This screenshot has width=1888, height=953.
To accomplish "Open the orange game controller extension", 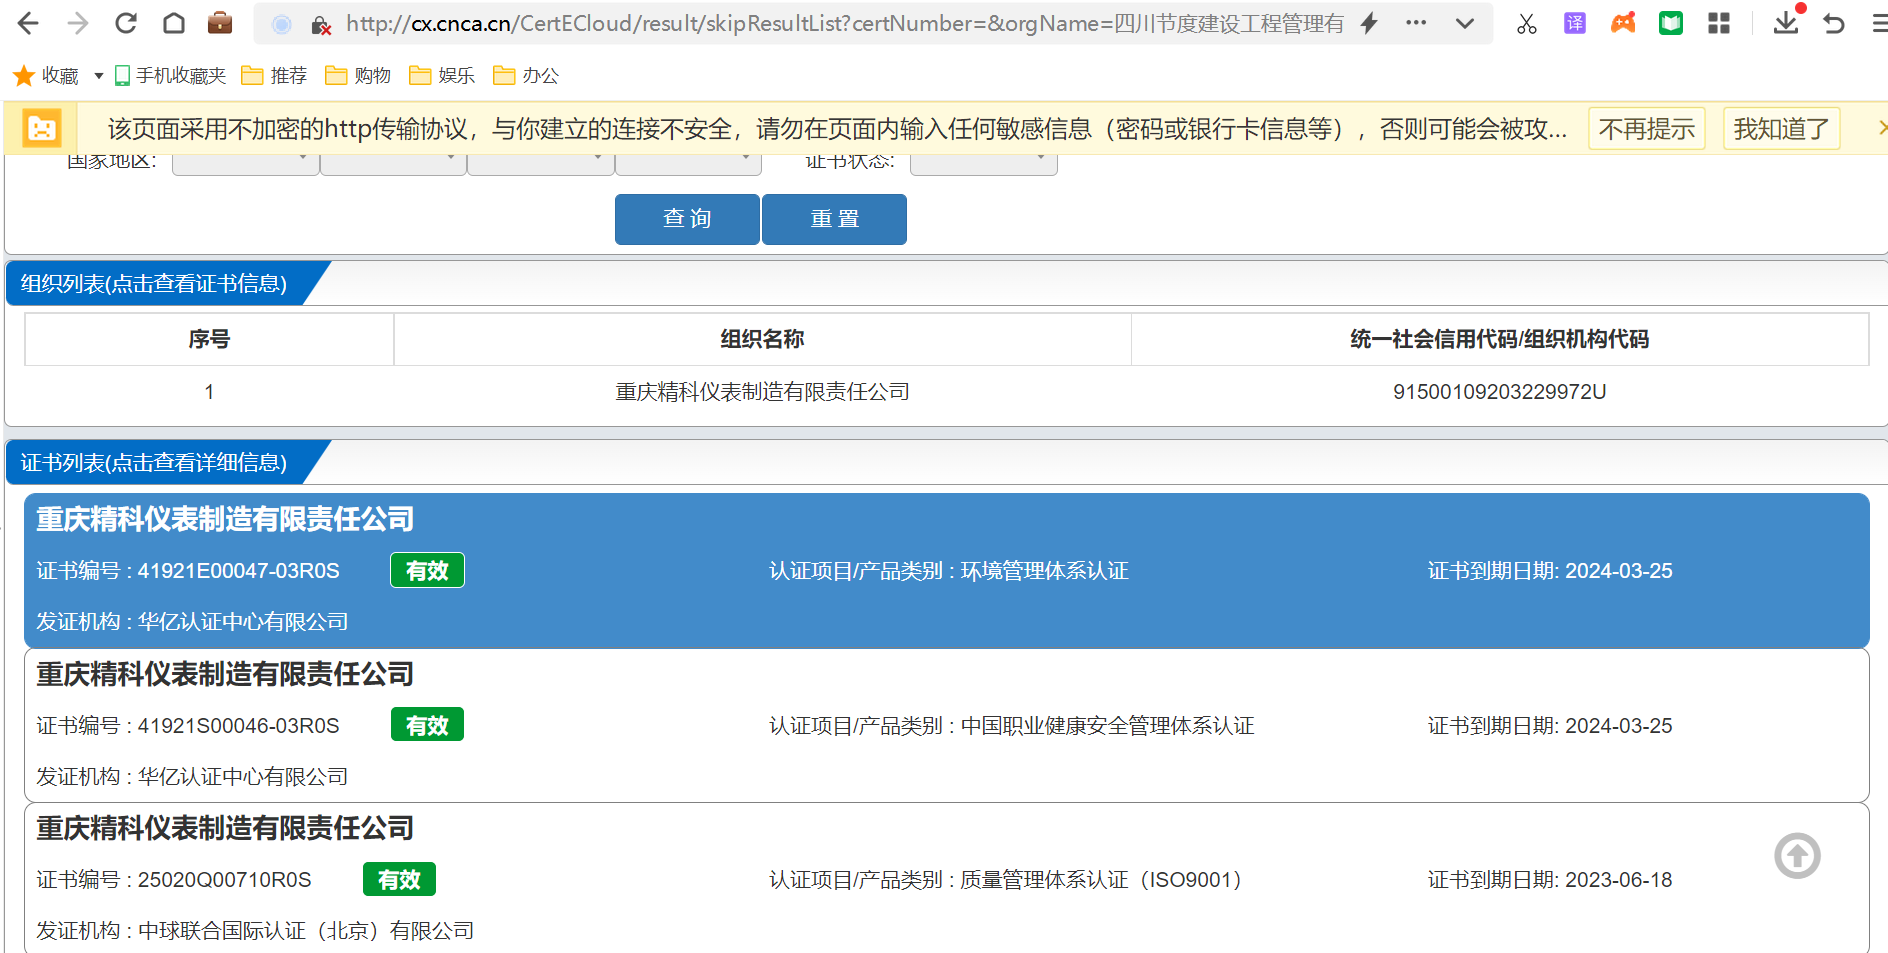I will coord(1623,22).
